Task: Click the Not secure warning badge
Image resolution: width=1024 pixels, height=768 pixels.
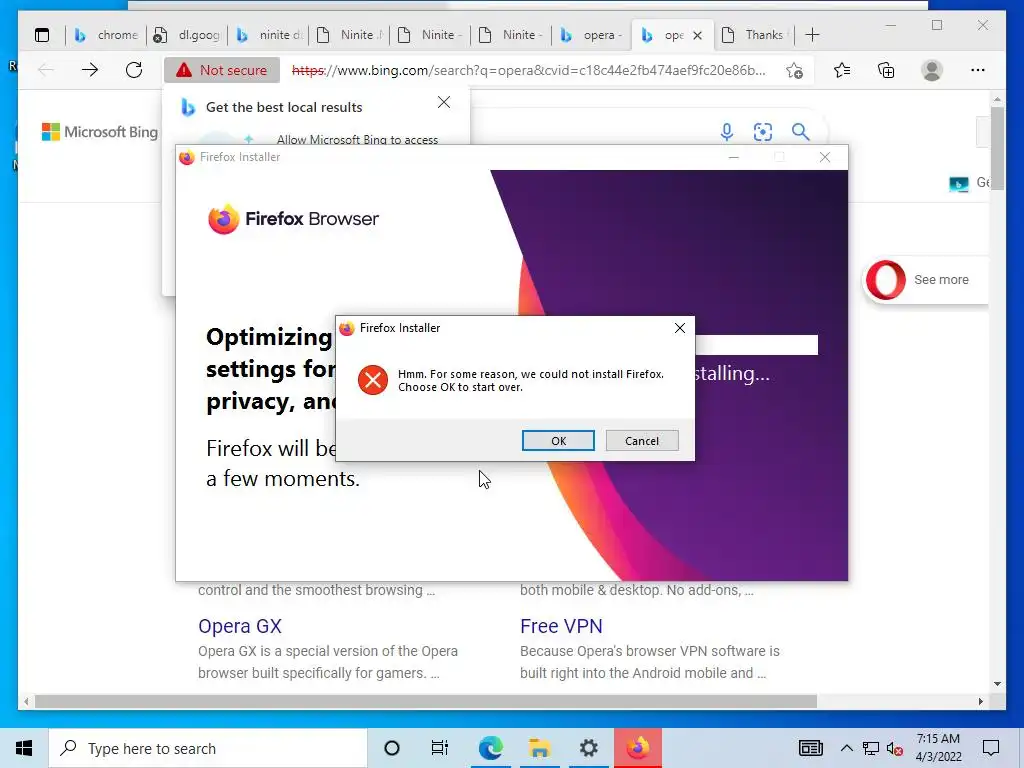Action: coord(222,70)
